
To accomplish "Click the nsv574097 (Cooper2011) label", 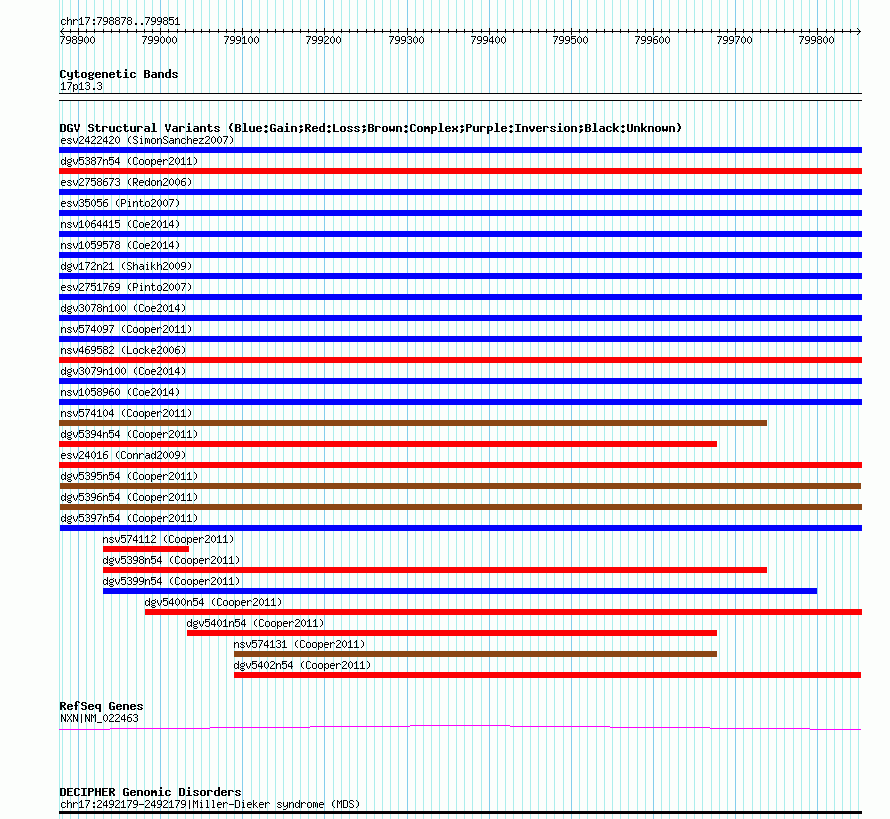I will point(126,329).
